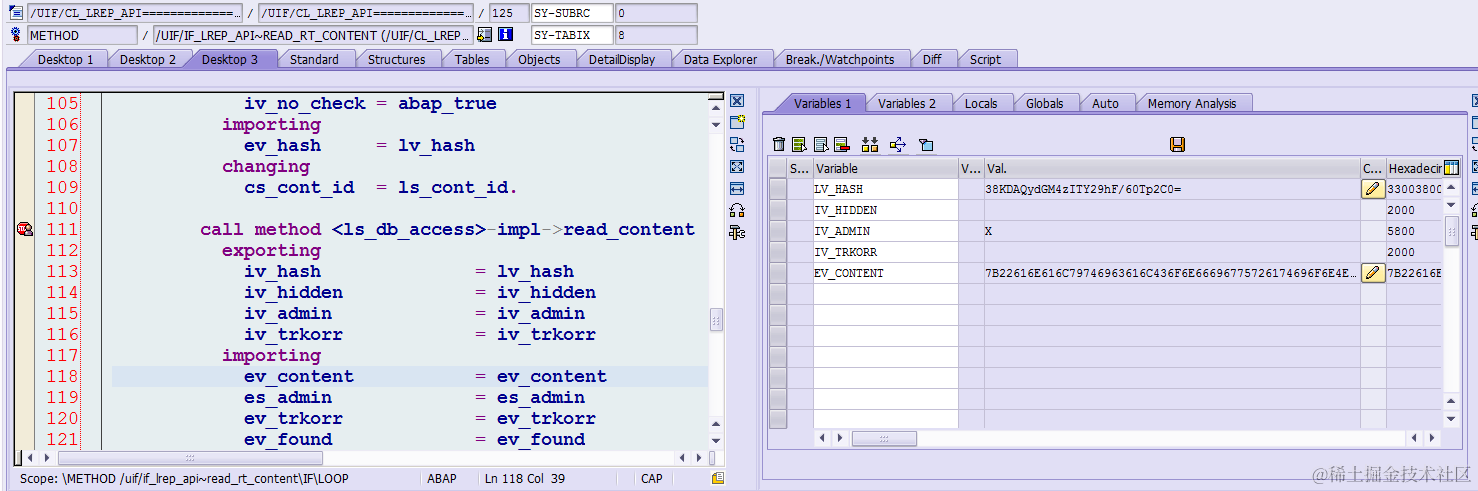Click the blue information icon in header
Screen dimensions: 1478x491
[506, 35]
